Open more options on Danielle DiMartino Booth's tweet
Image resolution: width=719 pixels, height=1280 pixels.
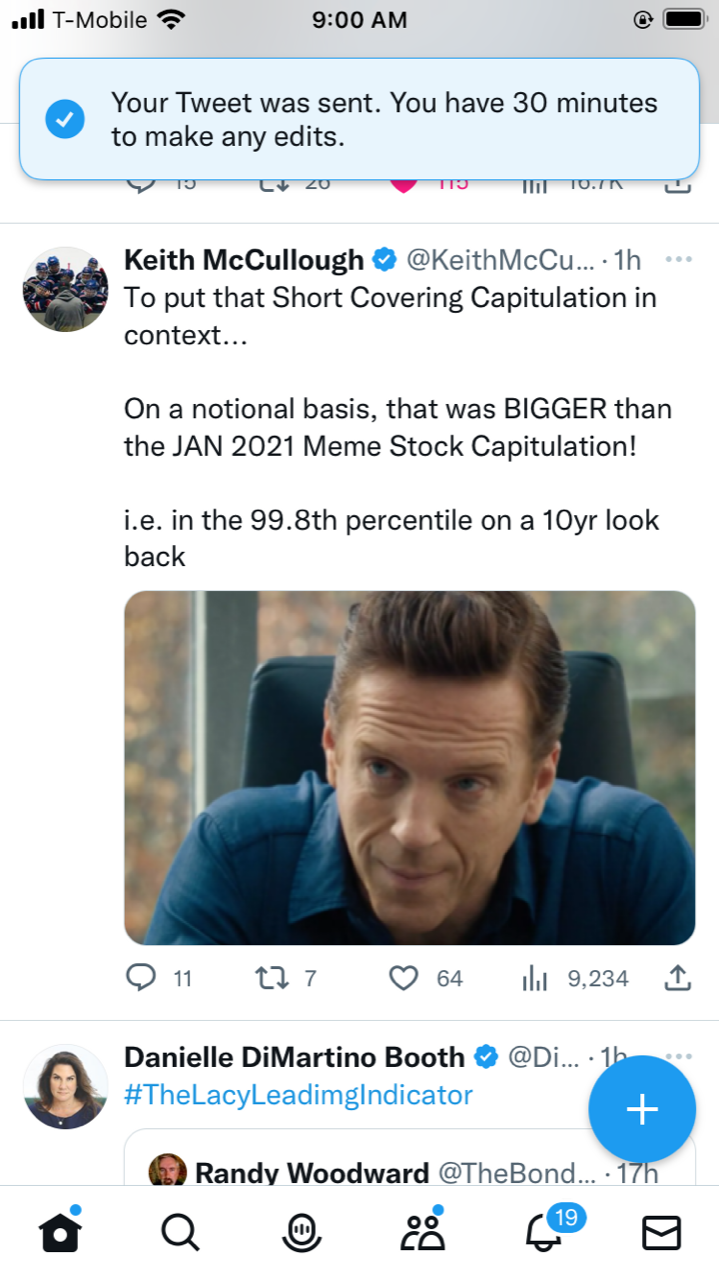pos(678,1057)
